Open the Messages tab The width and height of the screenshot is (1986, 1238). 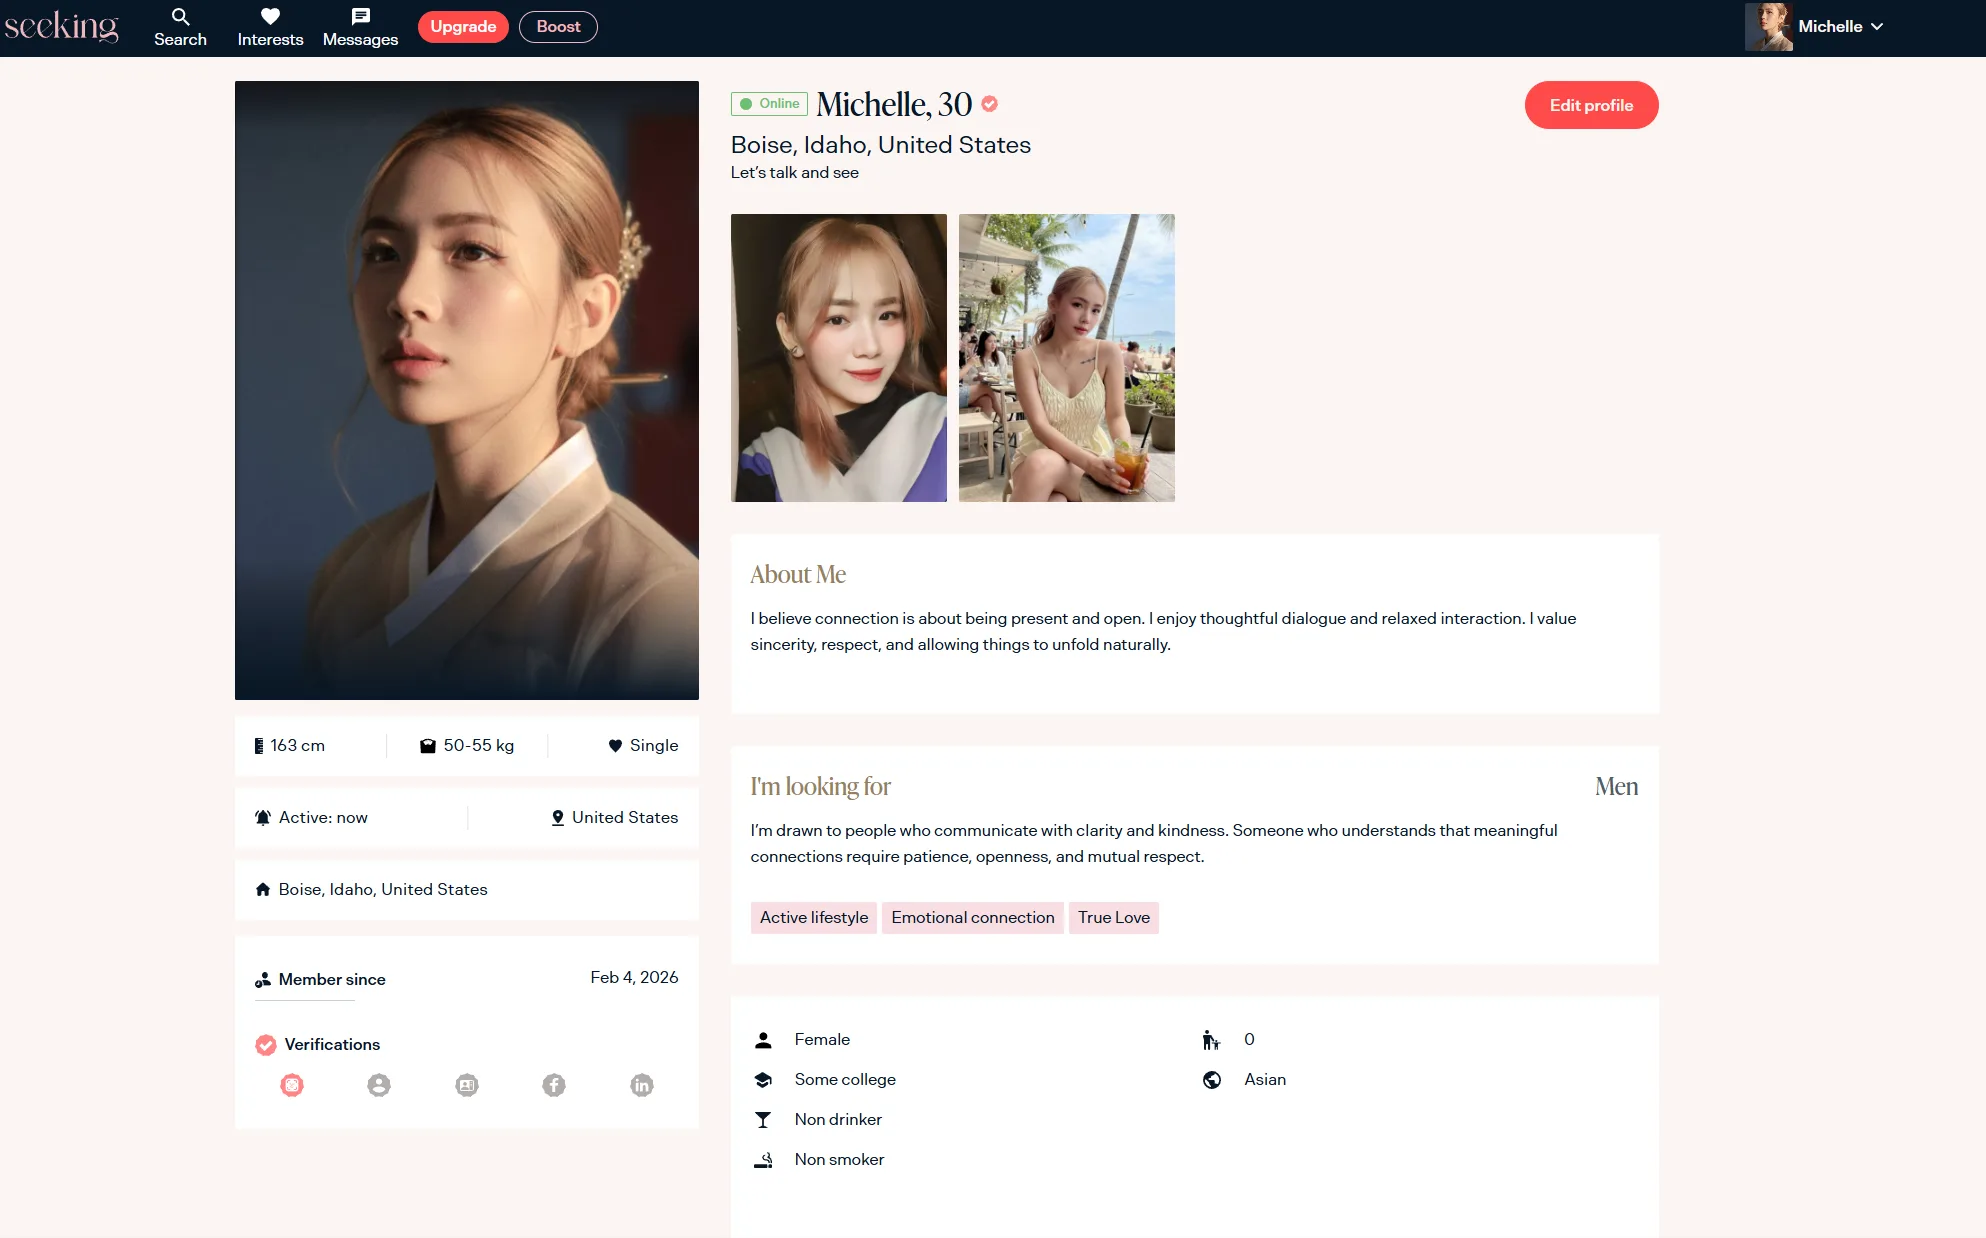360,27
